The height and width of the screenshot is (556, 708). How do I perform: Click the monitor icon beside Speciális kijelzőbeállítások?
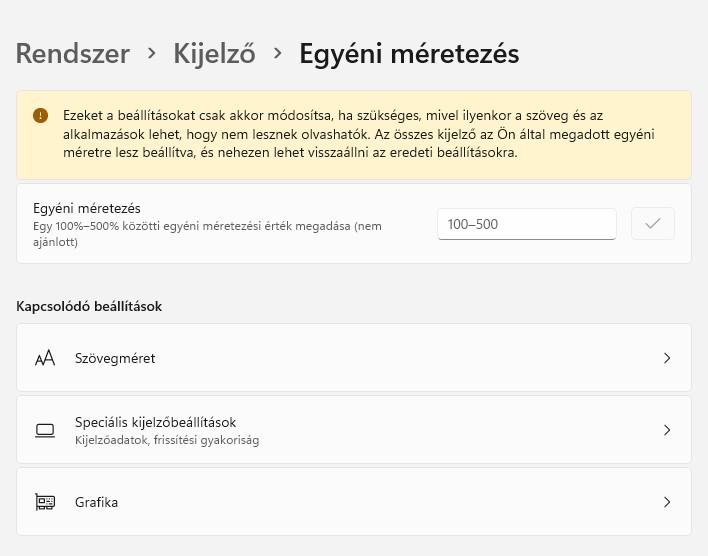tap(44, 430)
